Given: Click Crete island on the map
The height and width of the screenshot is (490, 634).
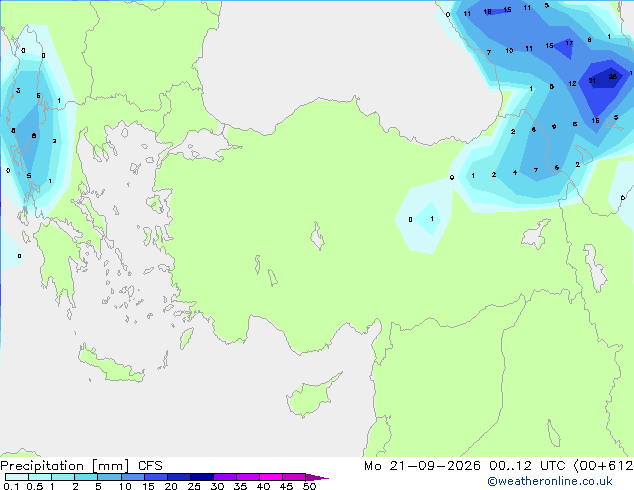Looking at the screenshot, I should coord(110,365).
